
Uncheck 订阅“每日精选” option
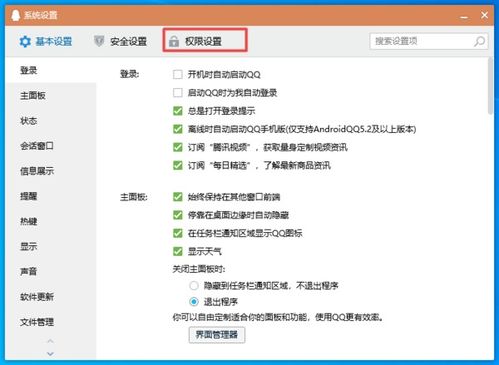point(178,165)
